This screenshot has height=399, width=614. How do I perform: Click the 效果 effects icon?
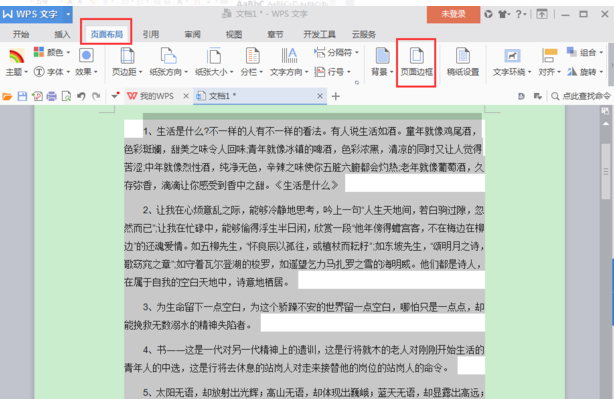[86, 56]
